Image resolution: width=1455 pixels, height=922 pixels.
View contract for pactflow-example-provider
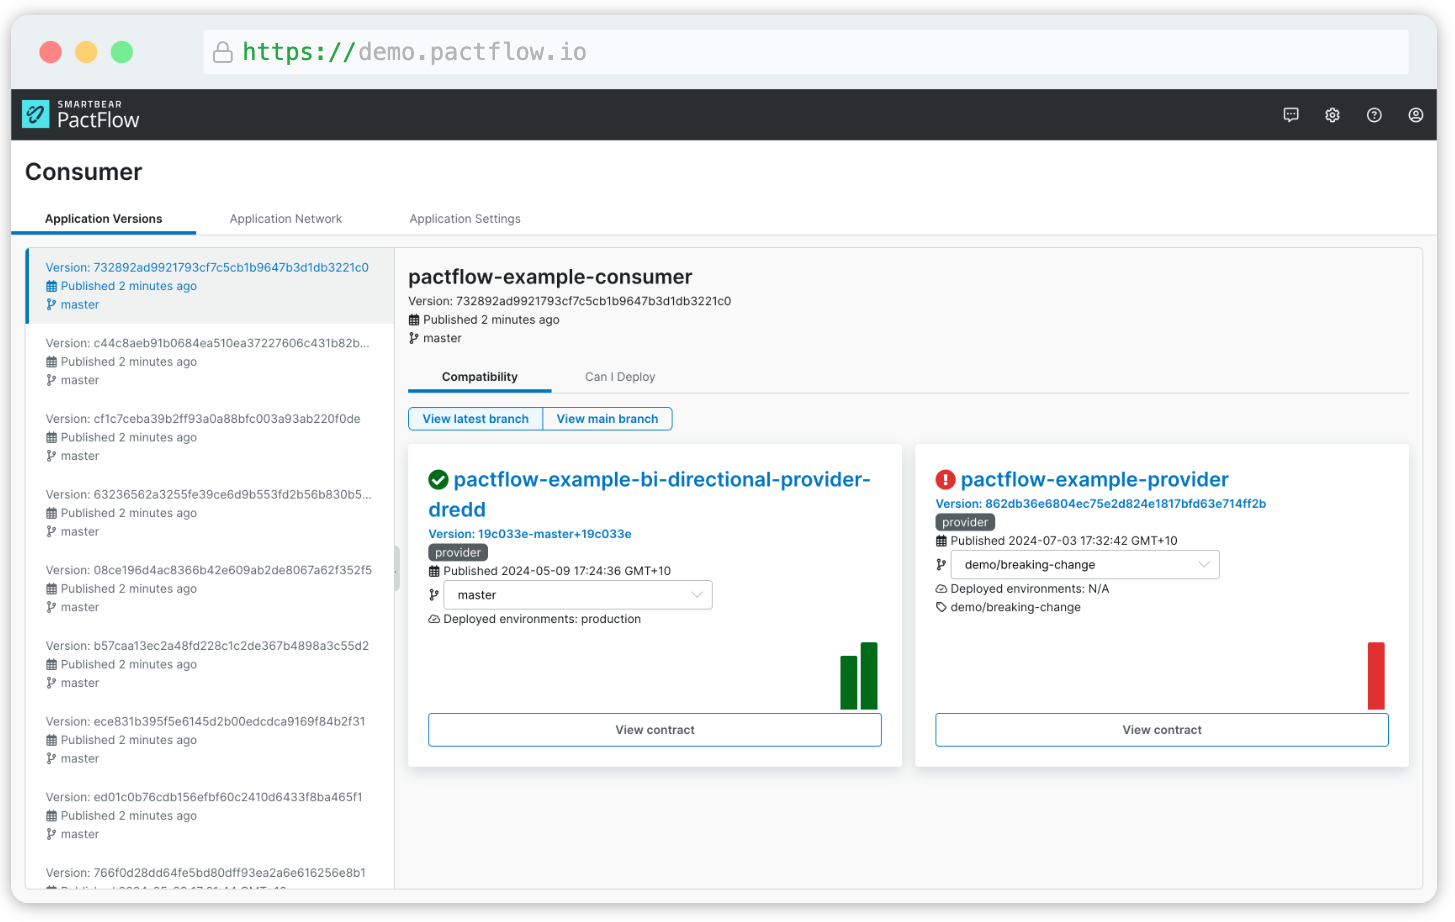pyautogui.click(x=1162, y=730)
